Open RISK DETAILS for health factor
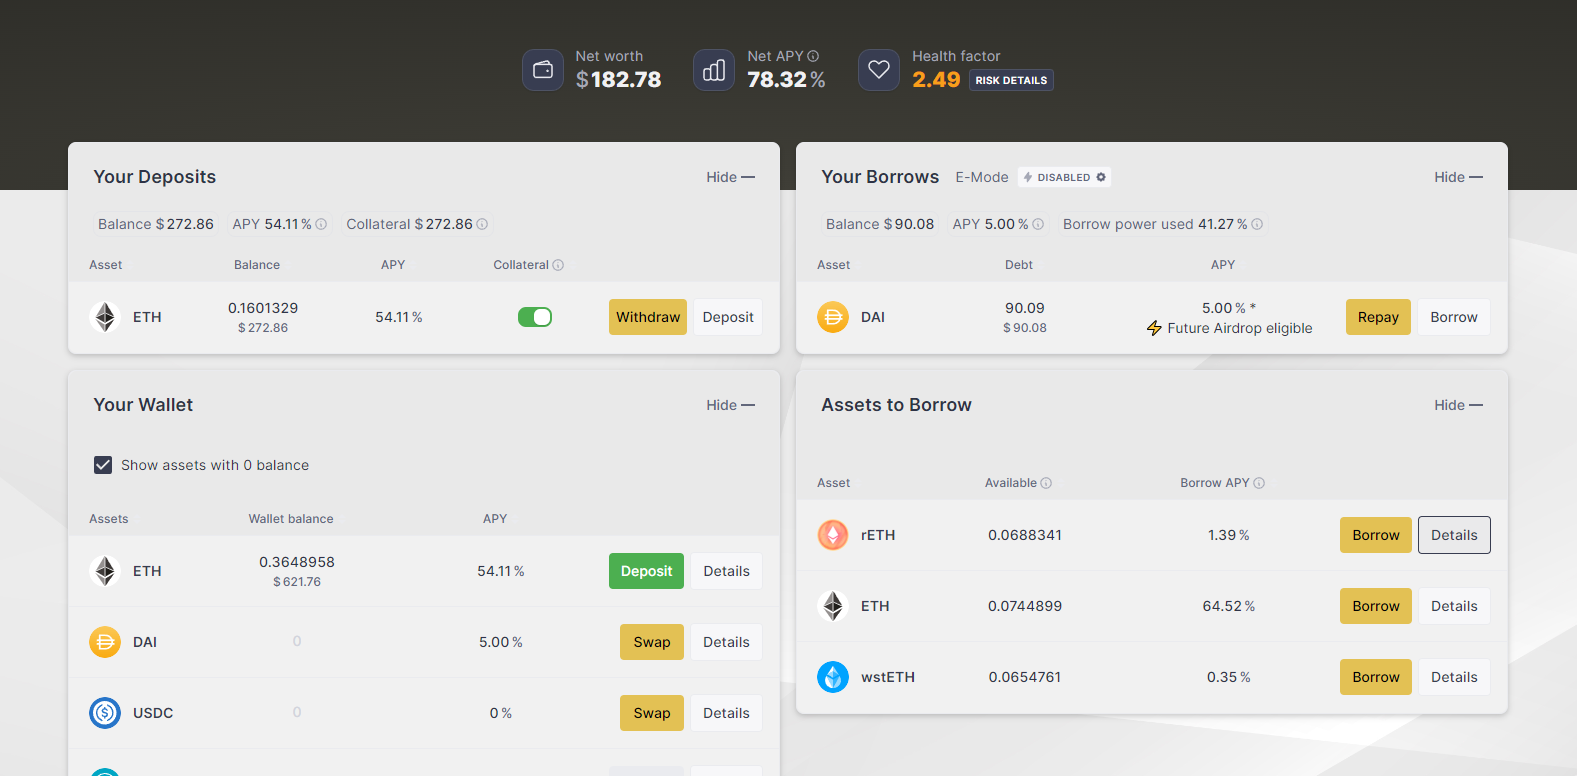1577x776 pixels. [1011, 80]
